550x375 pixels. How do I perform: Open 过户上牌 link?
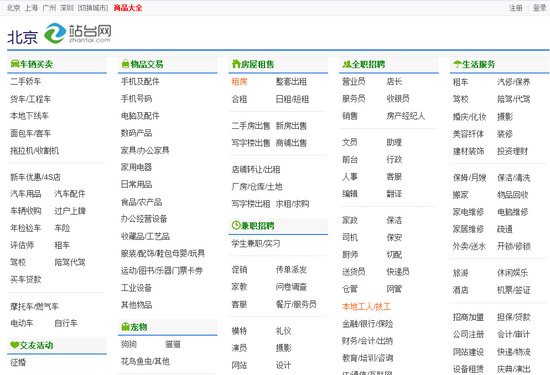click(x=70, y=211)
